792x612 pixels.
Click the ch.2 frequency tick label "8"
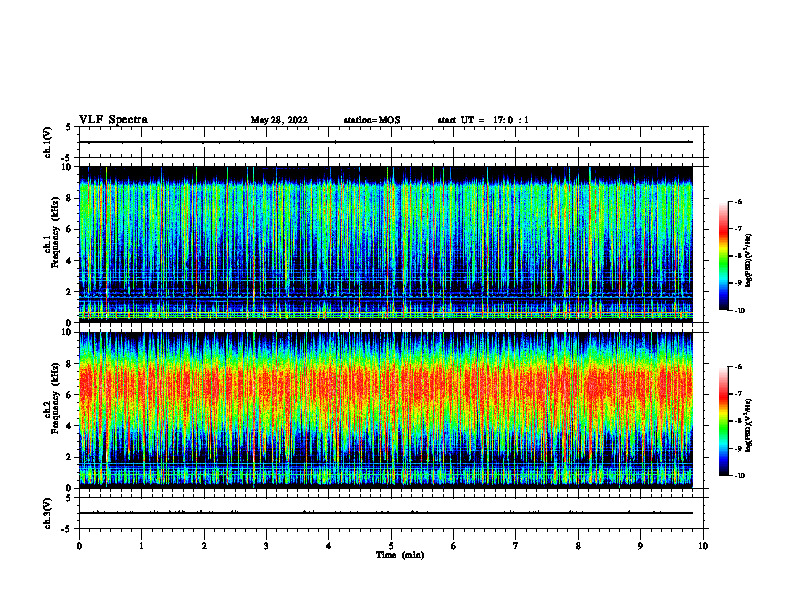70,364
